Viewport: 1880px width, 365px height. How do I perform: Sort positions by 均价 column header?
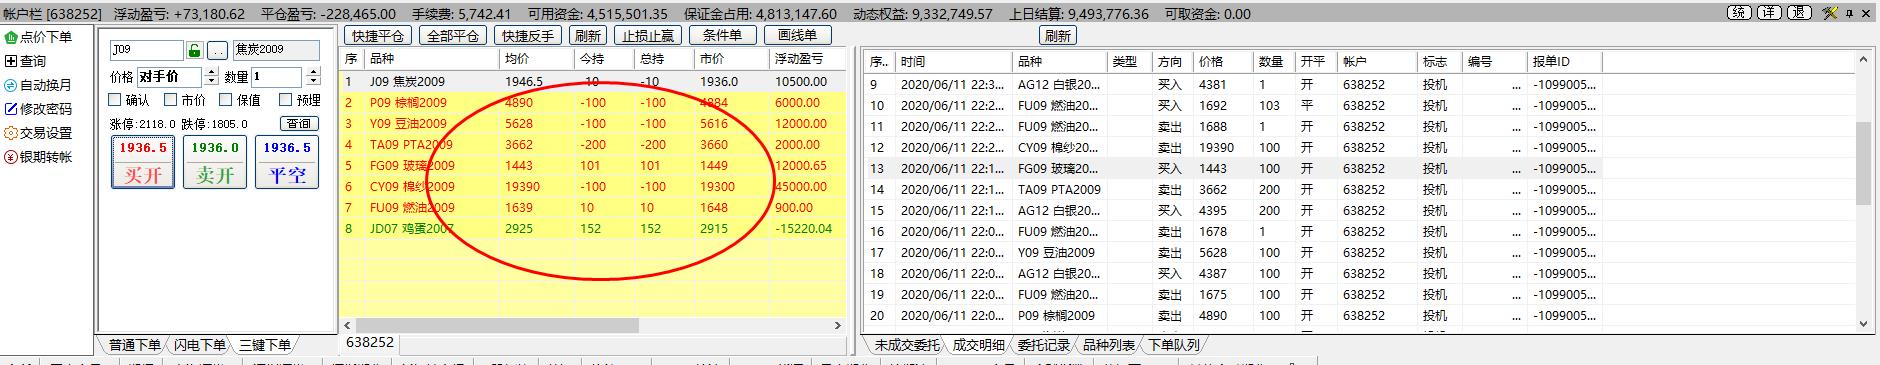click(537, 60)
